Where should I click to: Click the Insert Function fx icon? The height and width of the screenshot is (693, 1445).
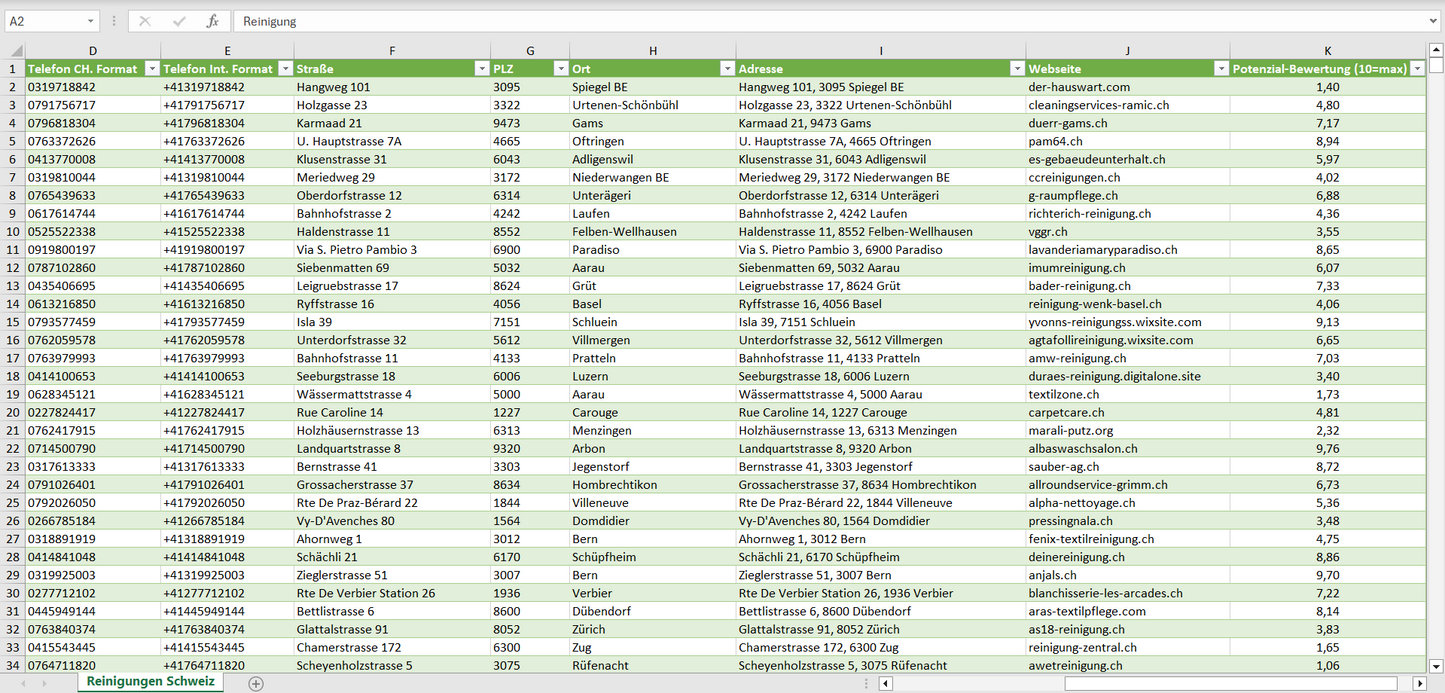[212, 21]
